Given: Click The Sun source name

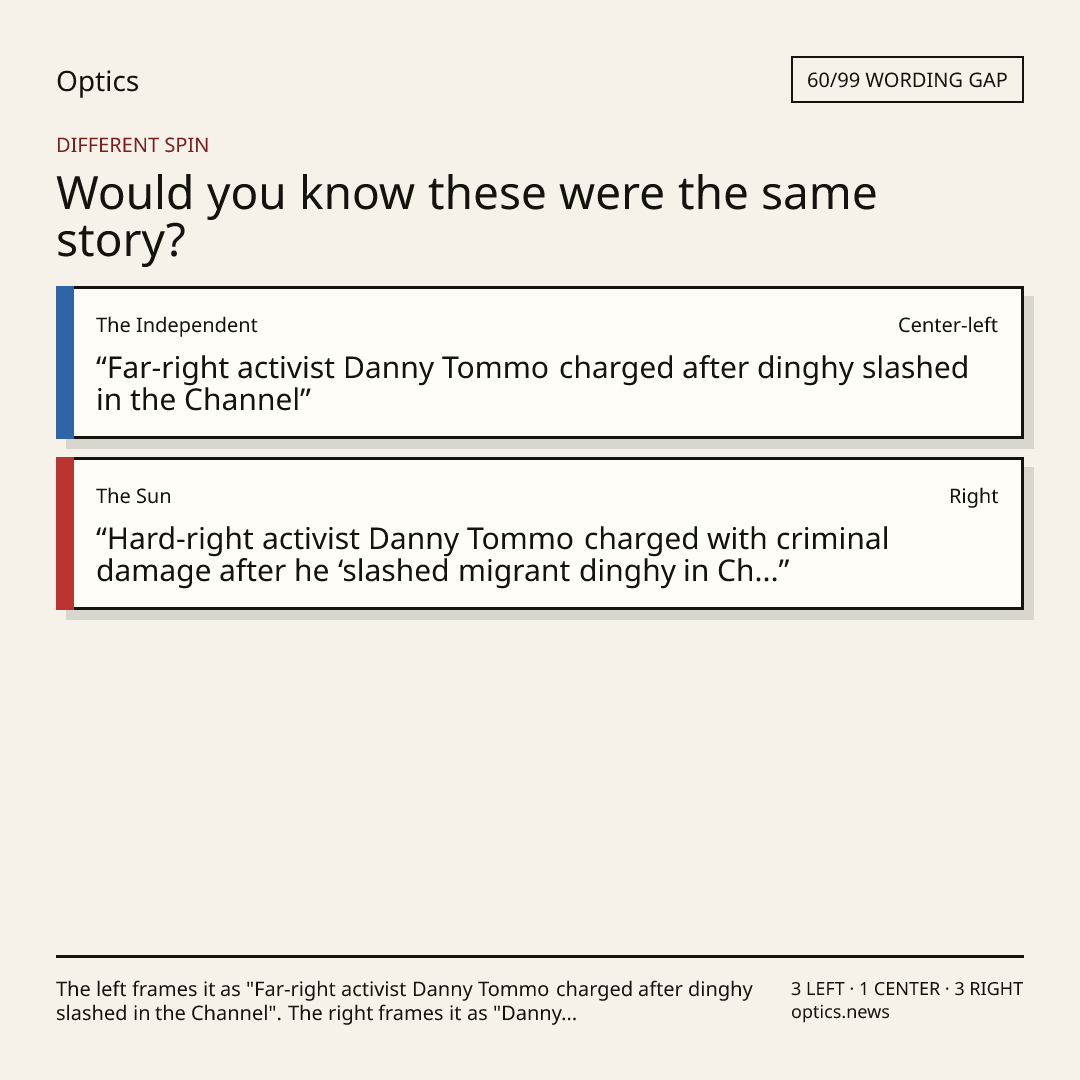Looking at the screenshot, I should 134,496.
